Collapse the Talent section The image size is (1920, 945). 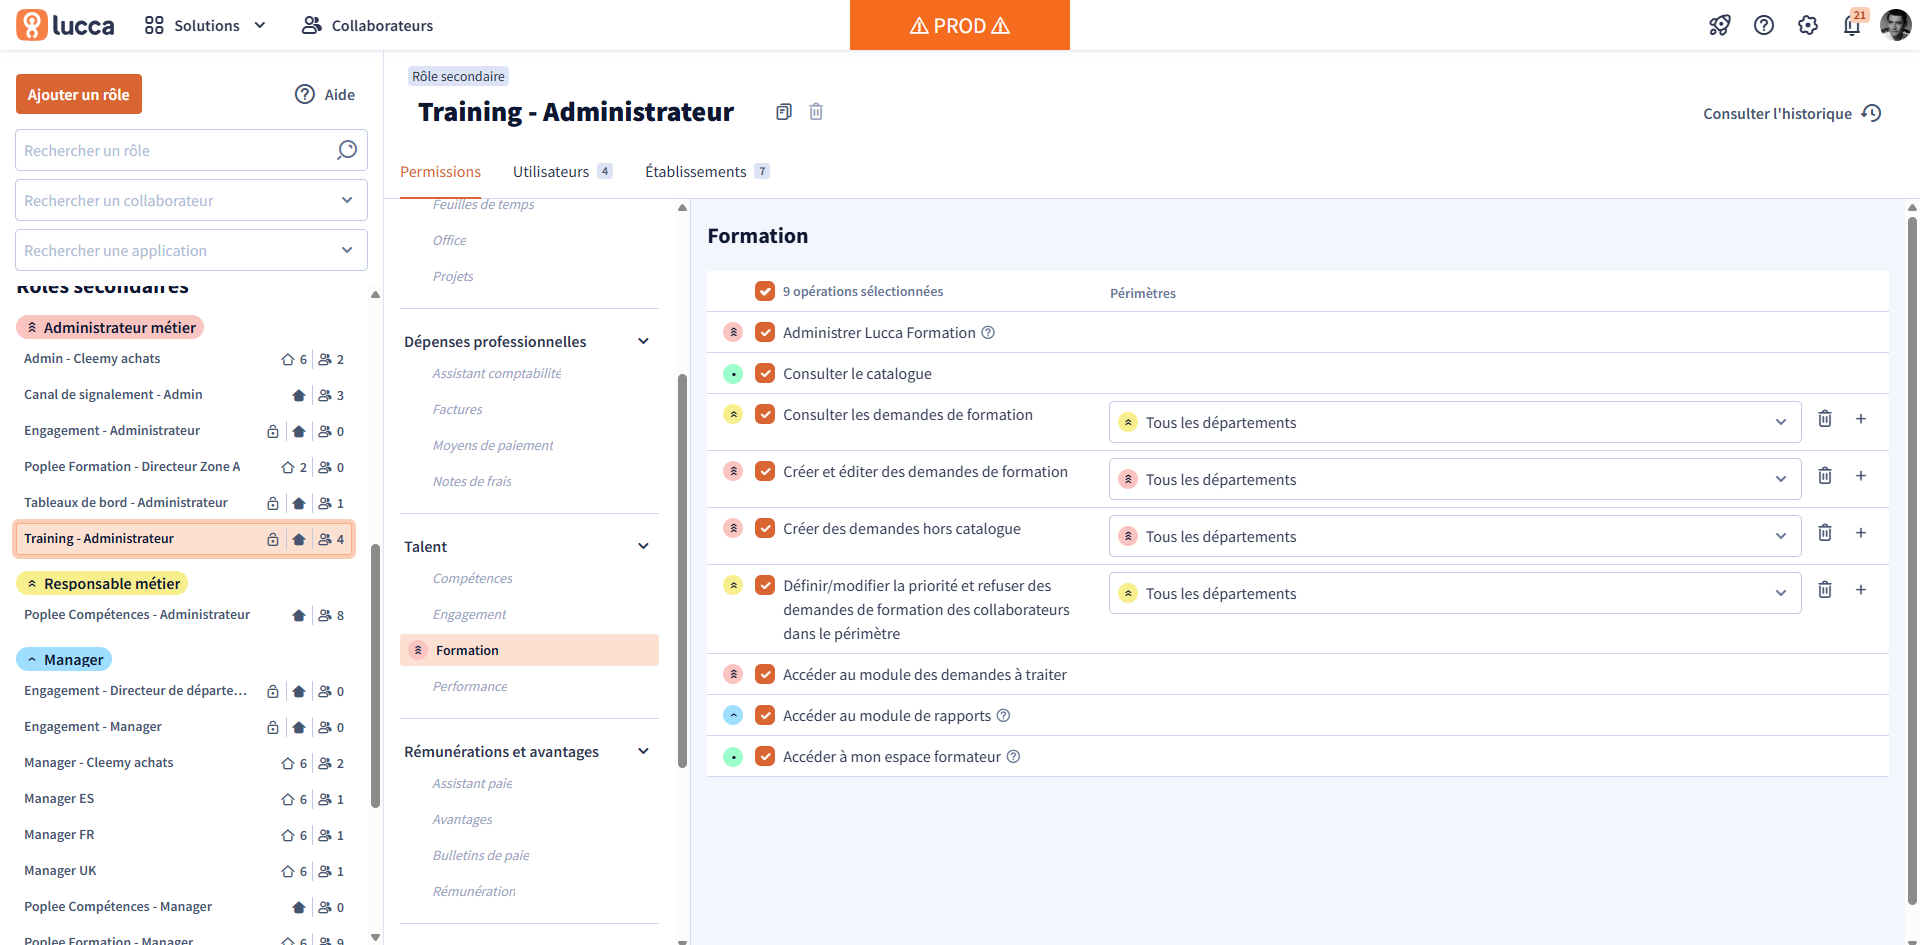click(x=643, y=546)
